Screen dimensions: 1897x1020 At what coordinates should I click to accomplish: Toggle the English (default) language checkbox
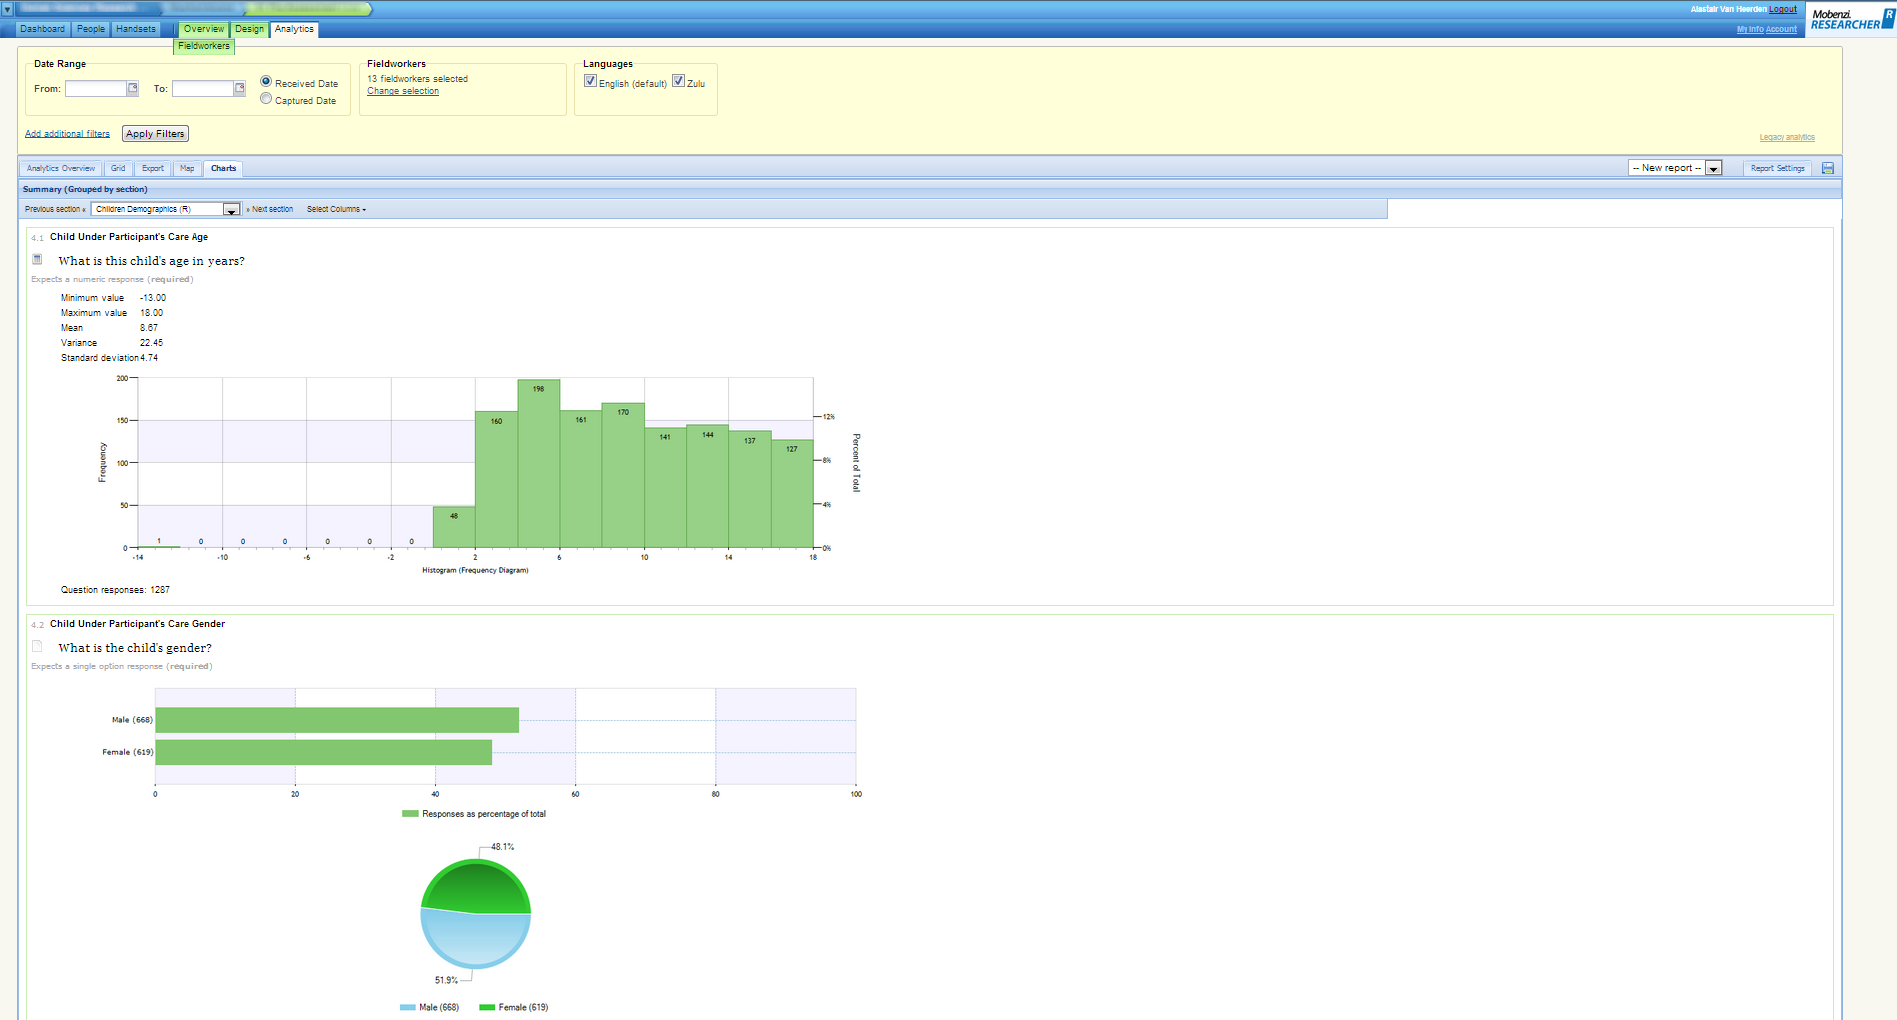click(x=590, y=82)
